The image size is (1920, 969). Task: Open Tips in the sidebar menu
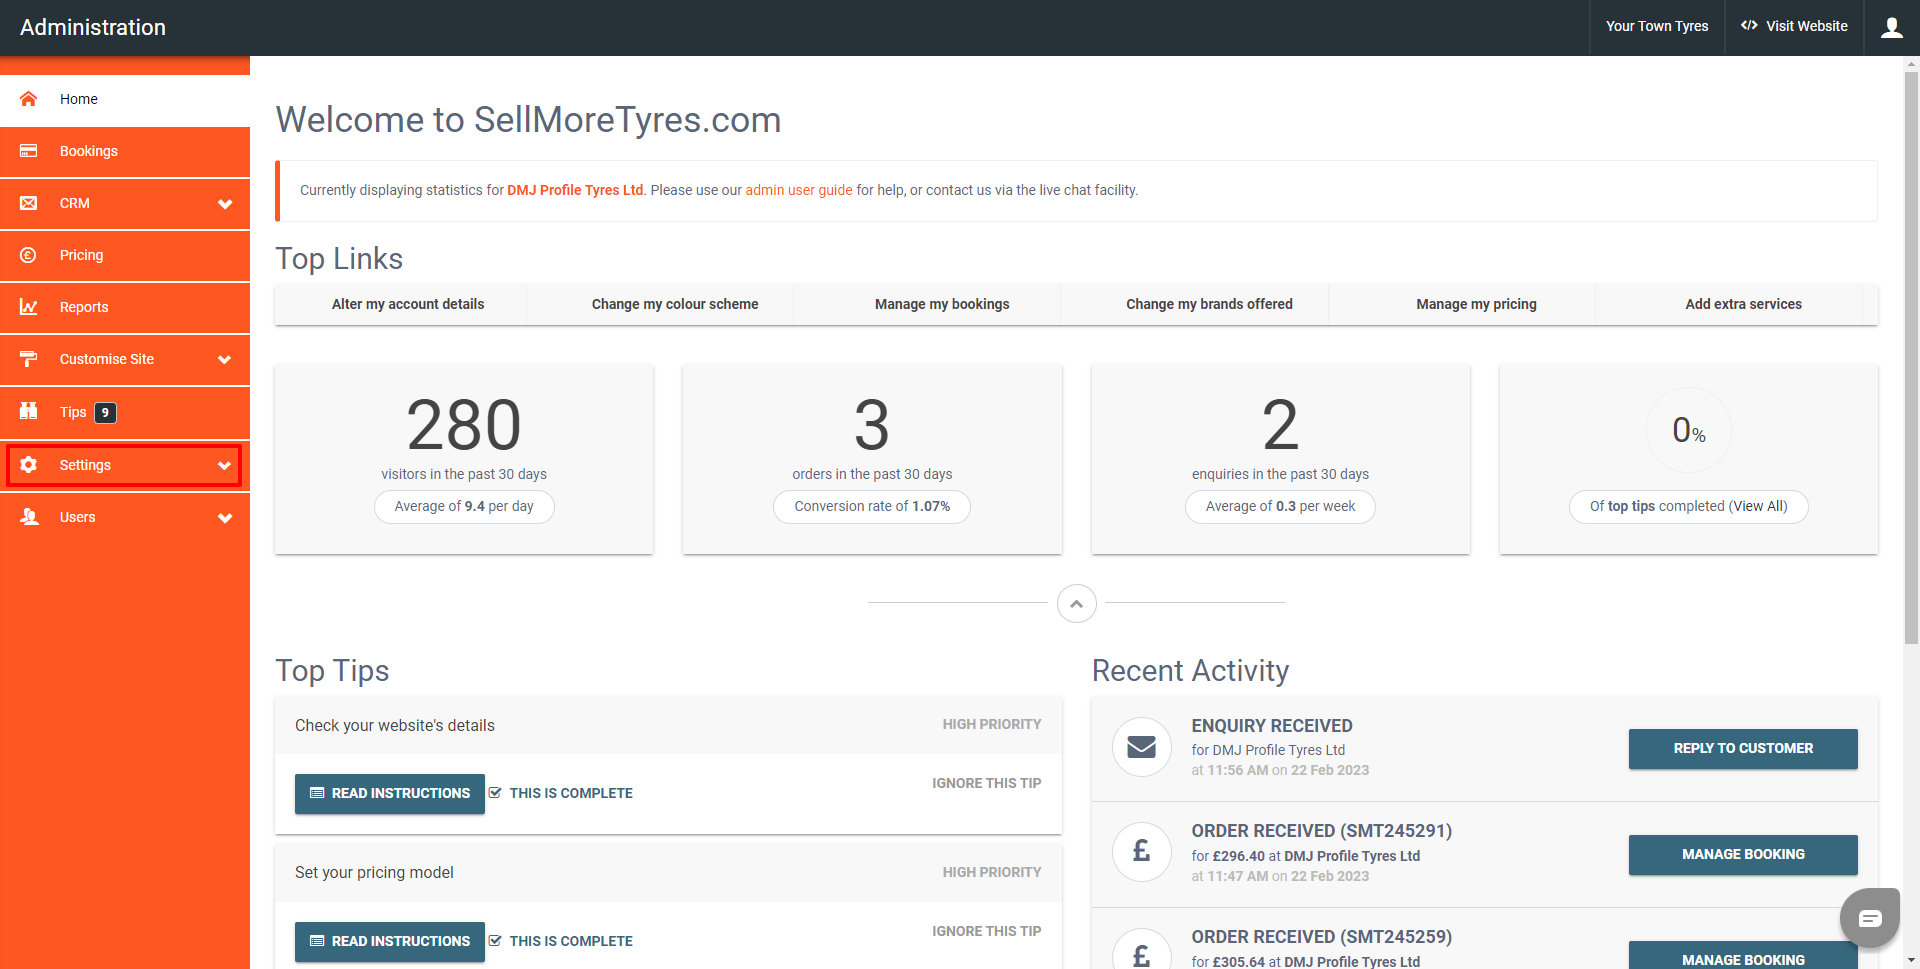click(125, 412)
